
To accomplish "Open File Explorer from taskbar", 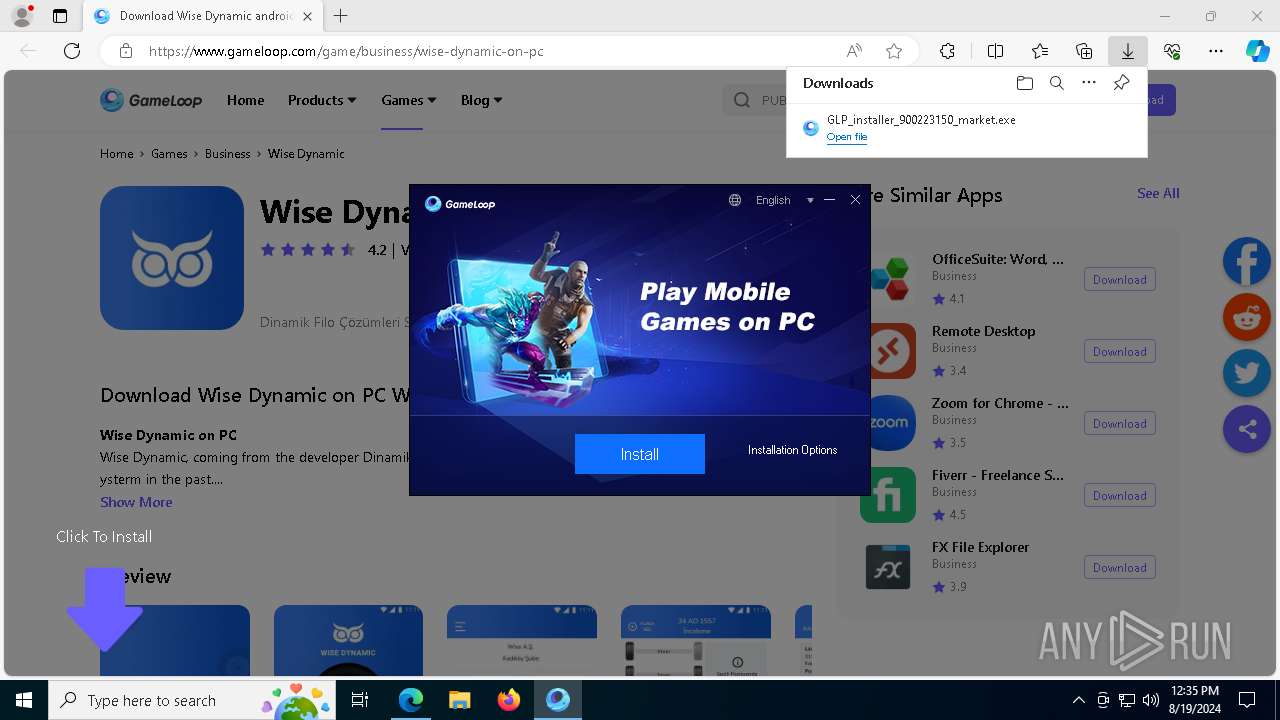I will coord(459,700).
